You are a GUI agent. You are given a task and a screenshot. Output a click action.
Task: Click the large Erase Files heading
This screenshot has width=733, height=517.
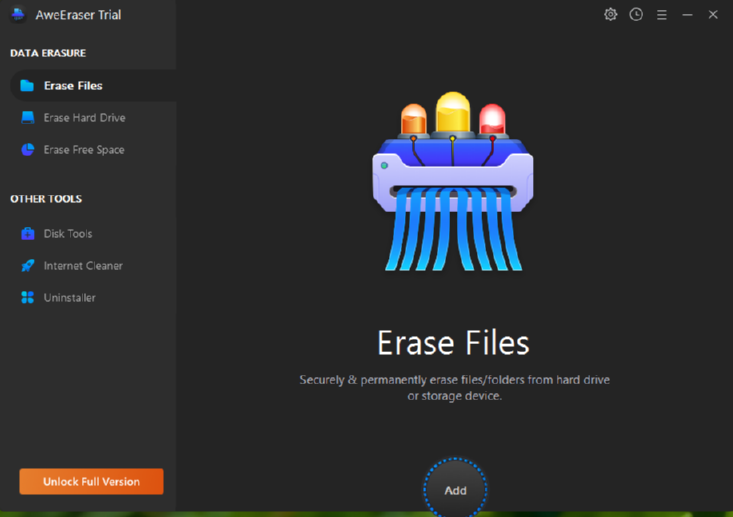point(453,343)
